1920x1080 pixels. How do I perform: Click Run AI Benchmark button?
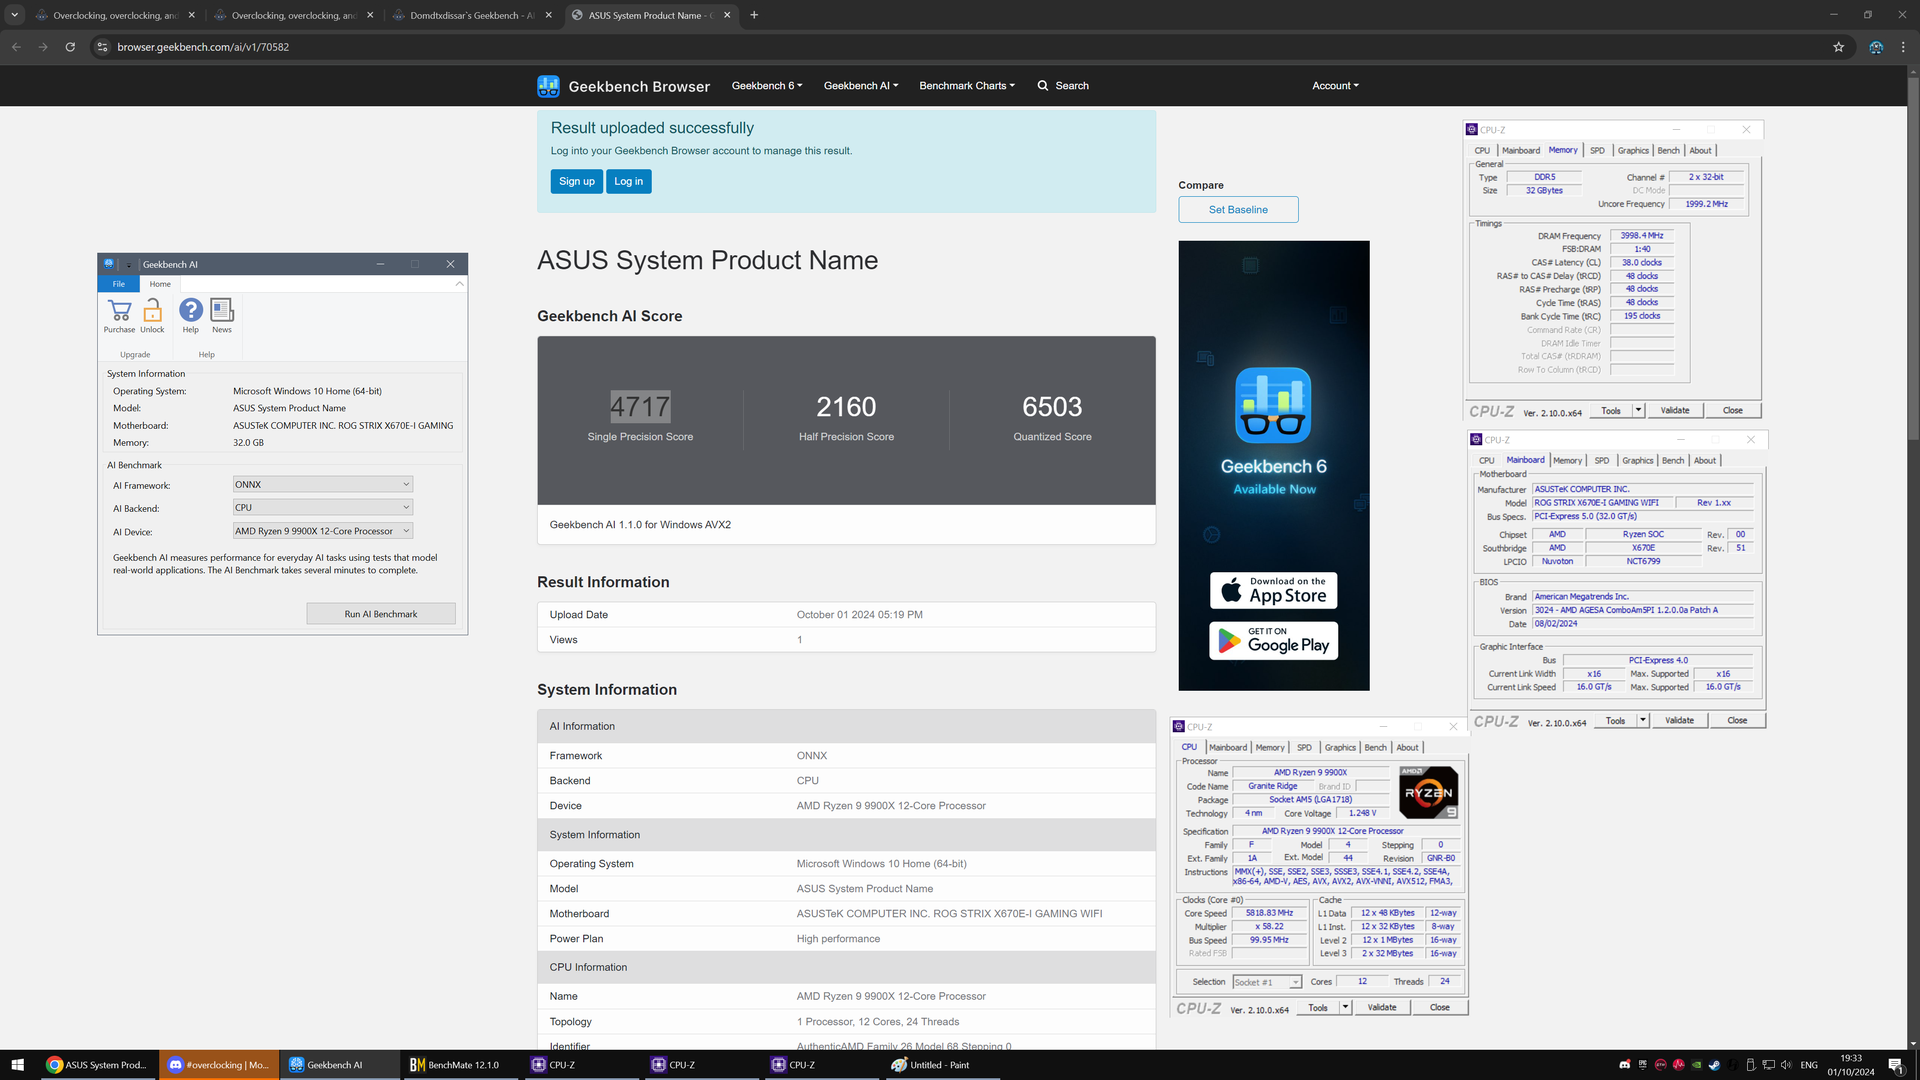[381, 614]
